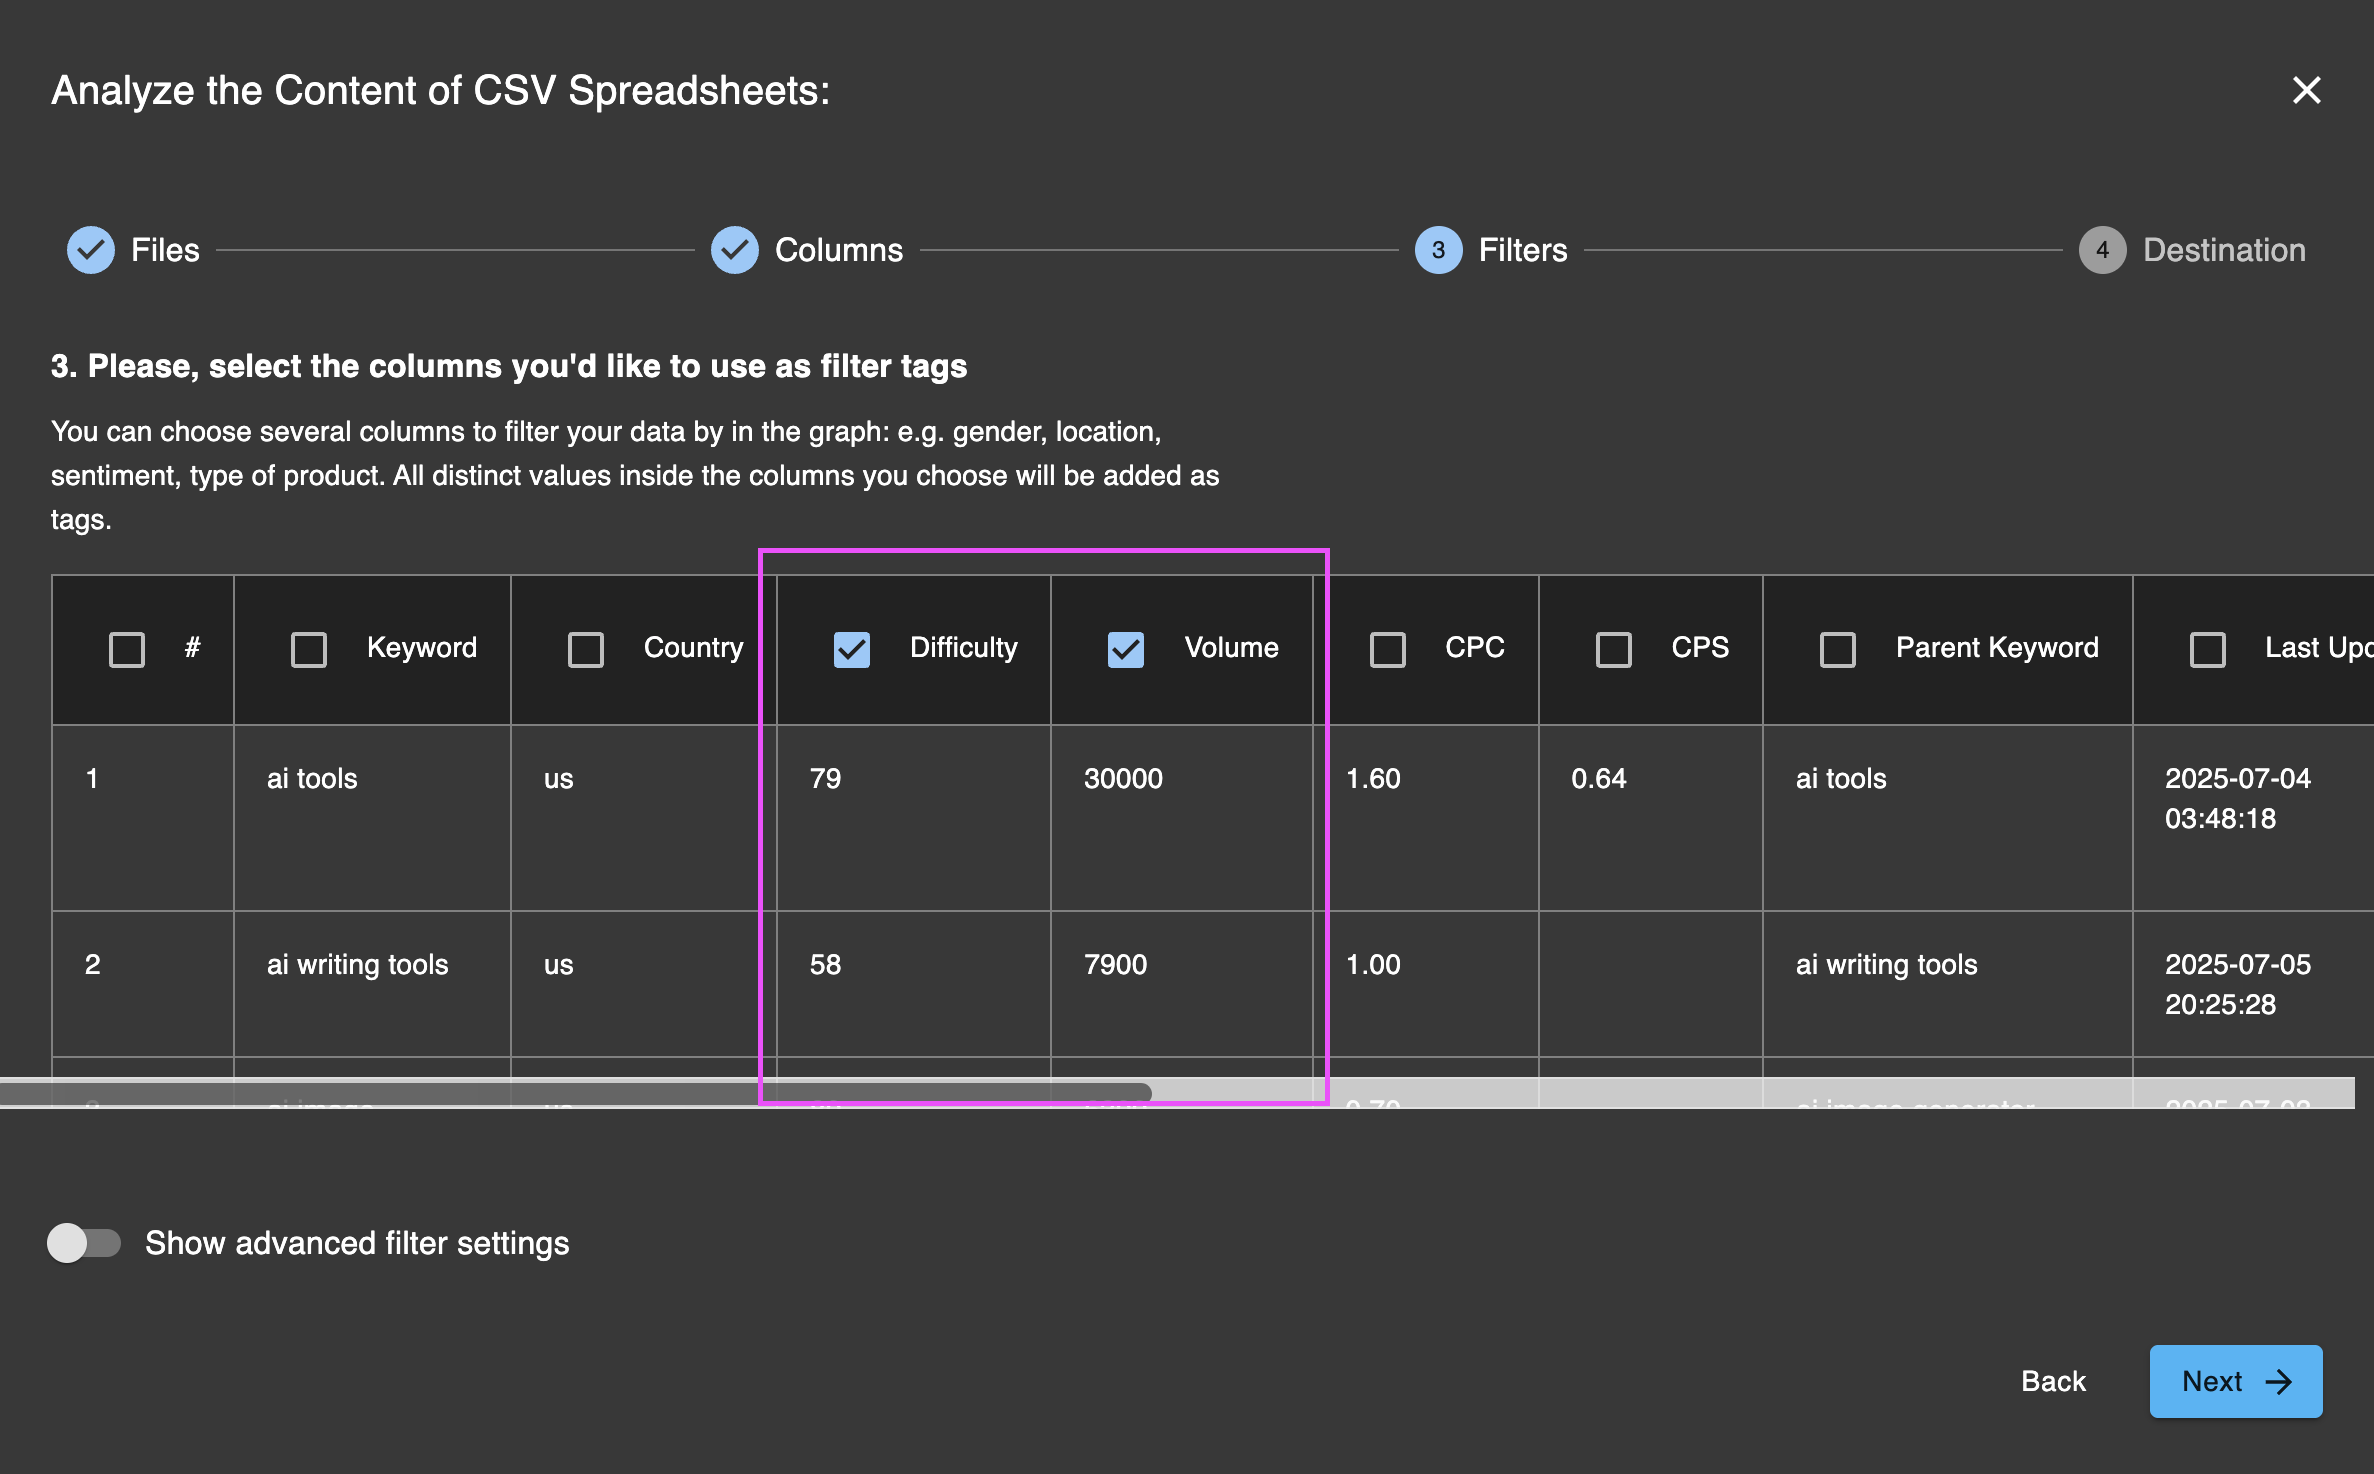Select the difficulty value 79
Image resolution: width=2374 pixels, height=1474 pixels.
(825, 778)
